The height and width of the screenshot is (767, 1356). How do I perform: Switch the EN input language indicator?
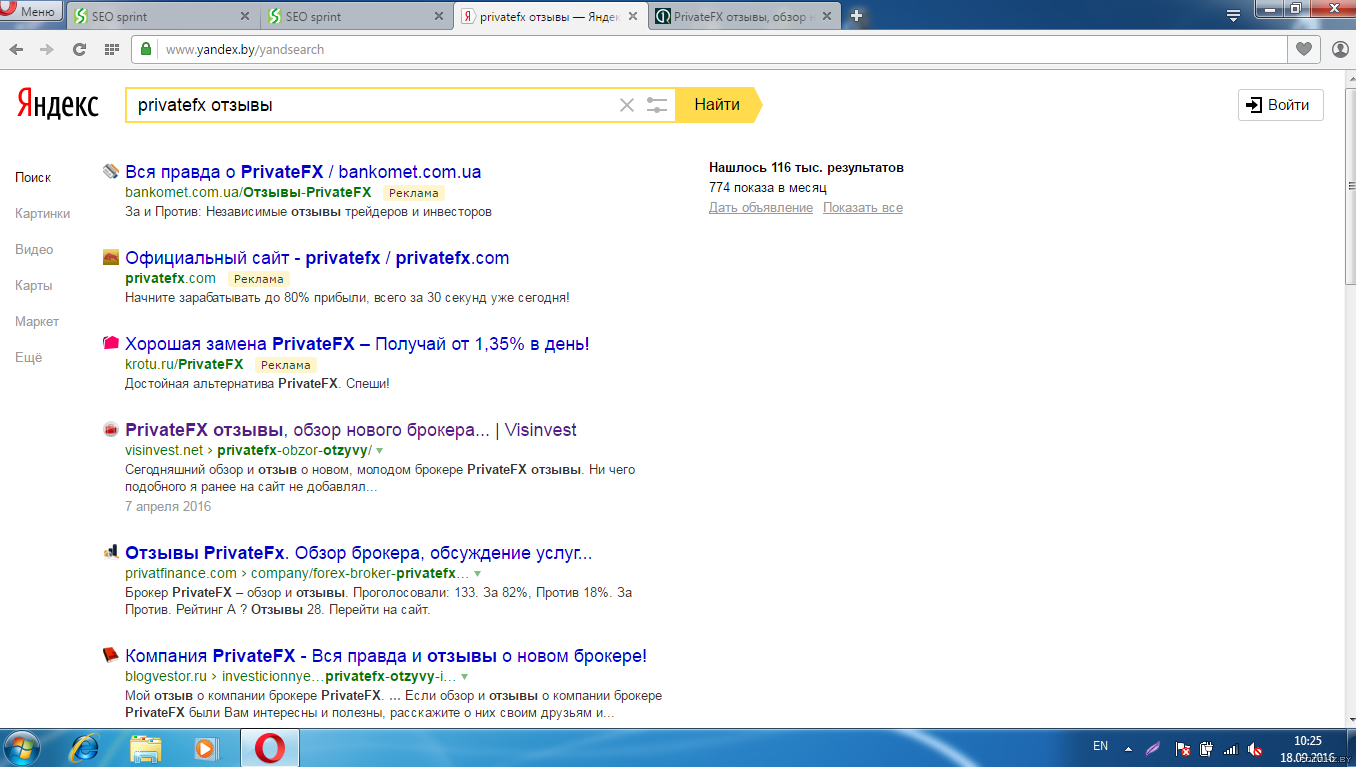click(x=1101, y=746)
